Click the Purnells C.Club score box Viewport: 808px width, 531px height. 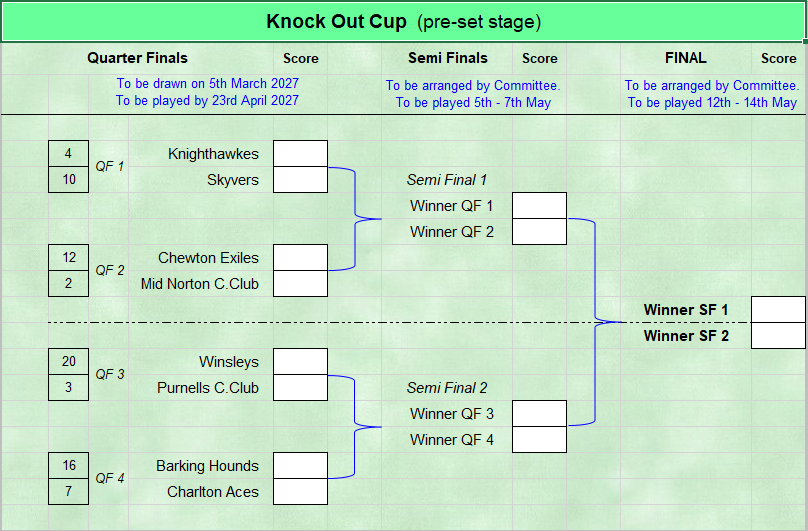tap(300, 388)
